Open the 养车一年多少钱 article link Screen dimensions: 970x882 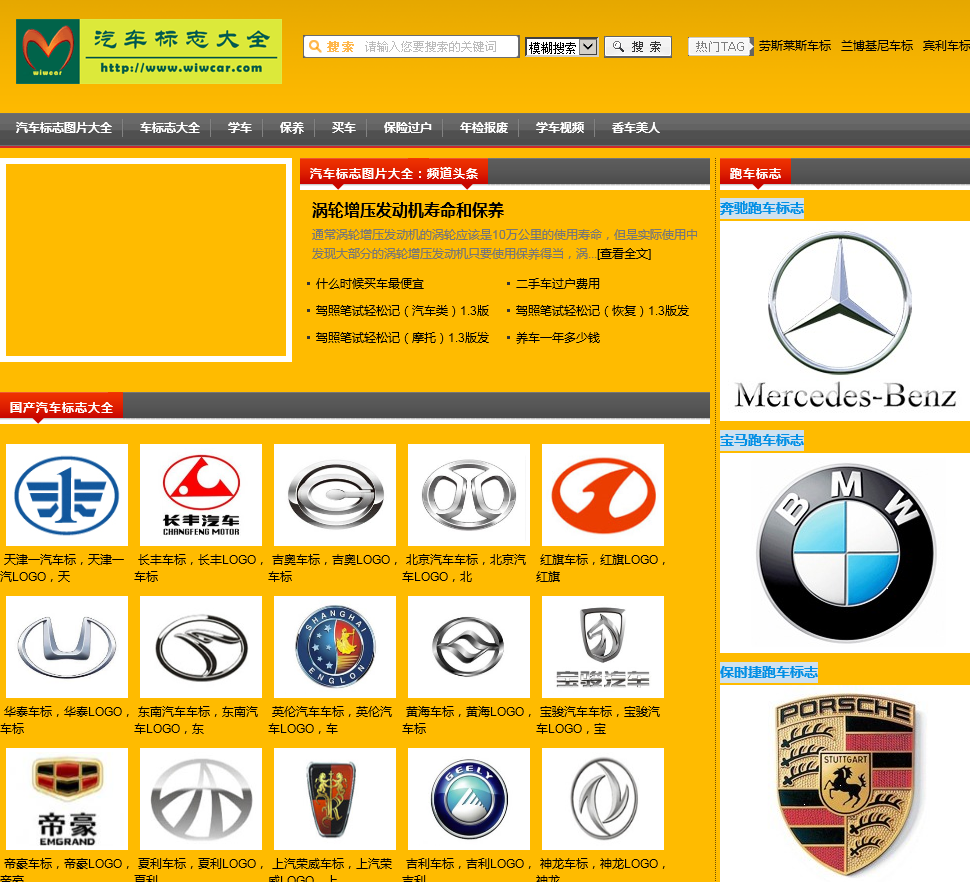click(x=557, y=338)
